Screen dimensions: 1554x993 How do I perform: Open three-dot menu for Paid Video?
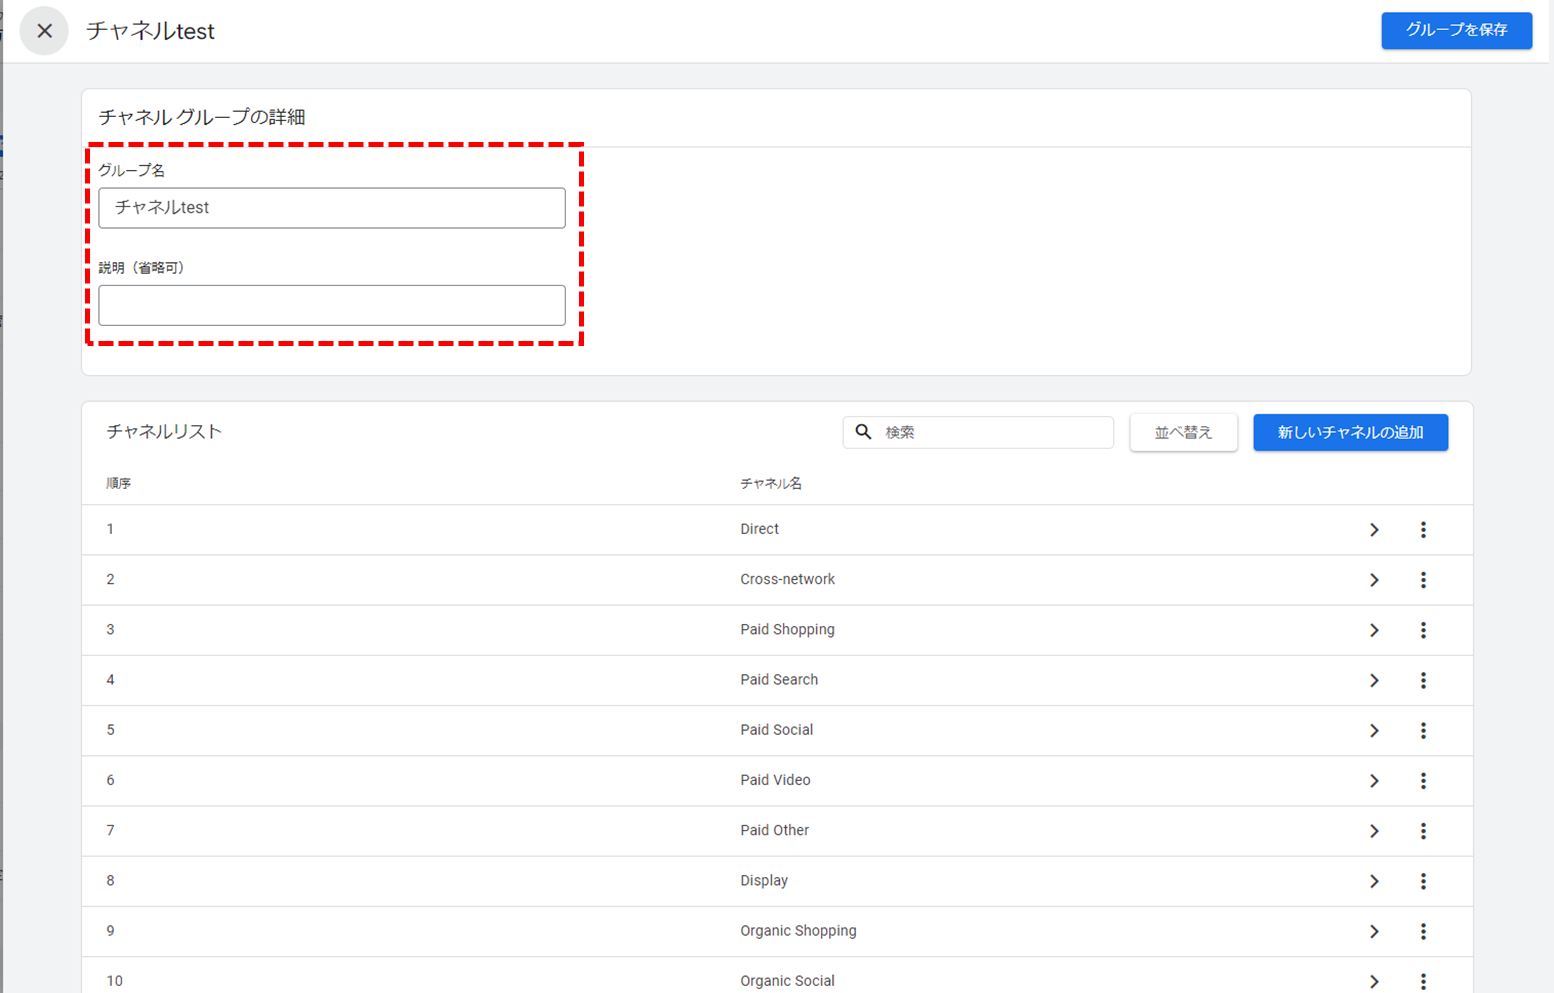click(1423, 781)
